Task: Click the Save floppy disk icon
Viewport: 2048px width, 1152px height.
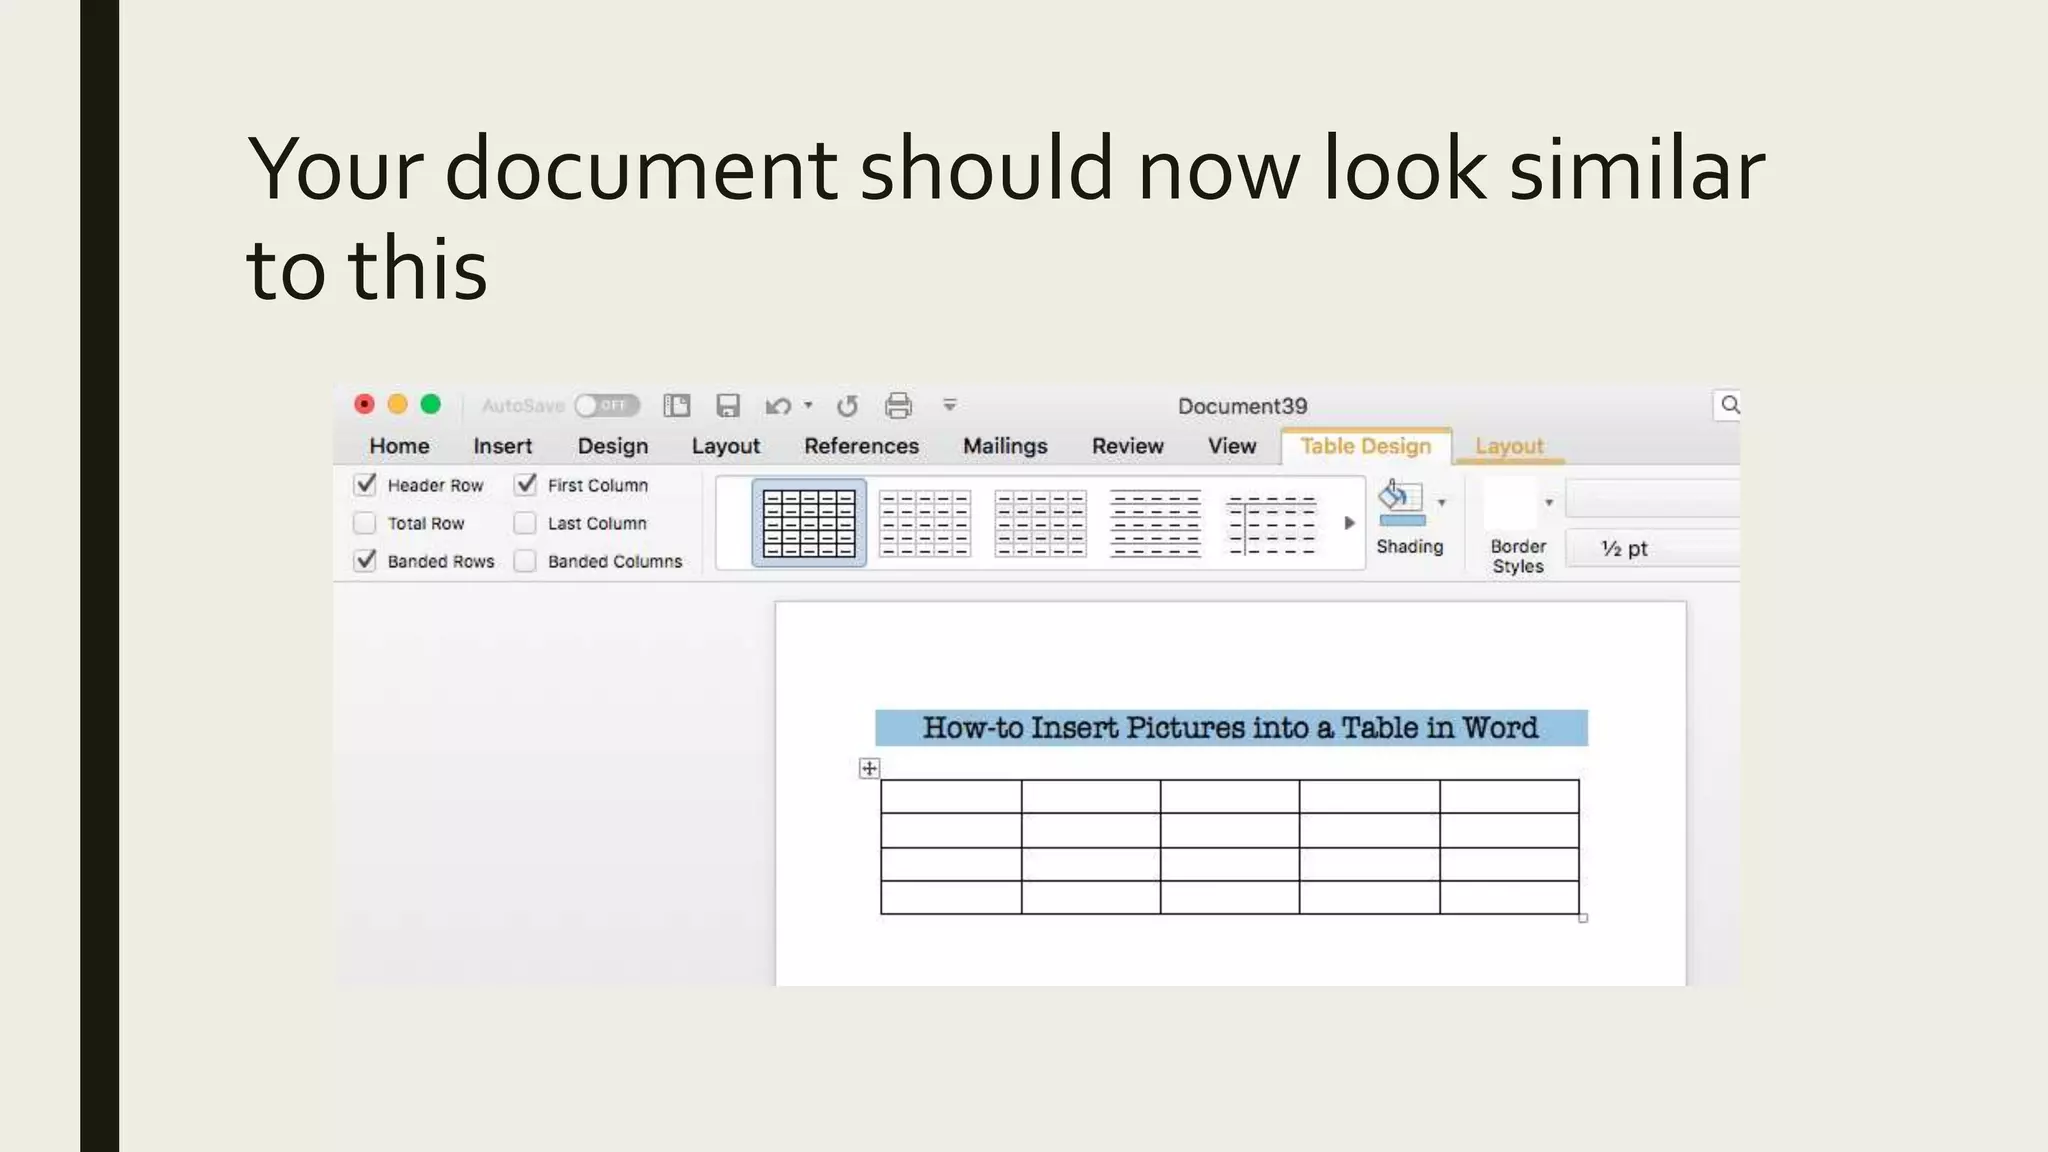Action: [x=728, y=405]
